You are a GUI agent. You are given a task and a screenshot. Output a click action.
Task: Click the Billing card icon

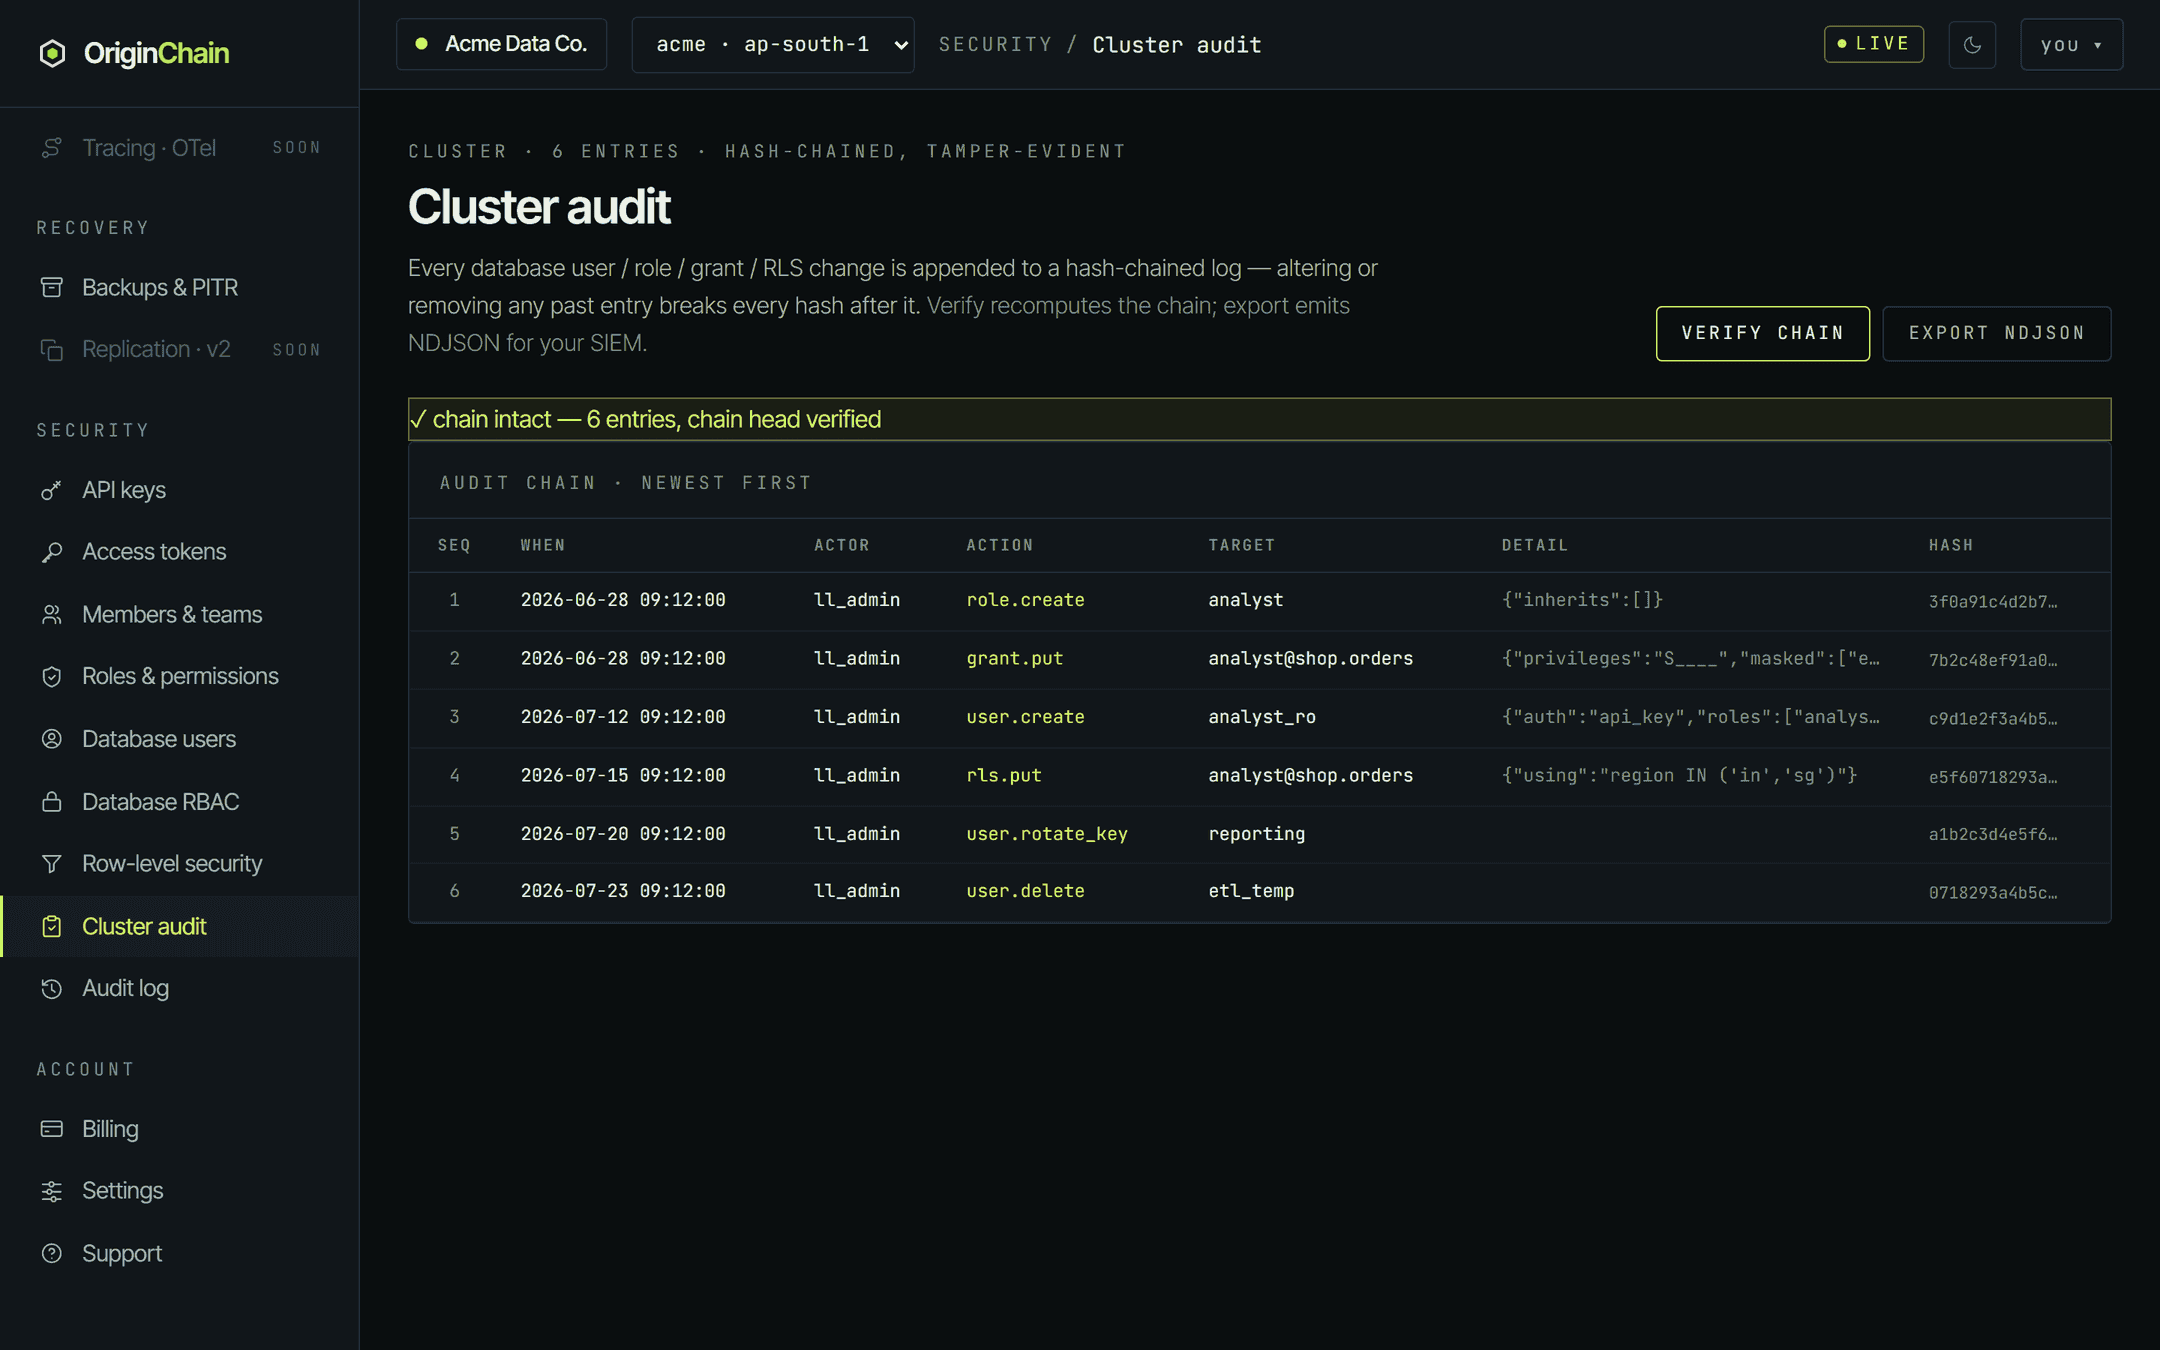pyautogui.click(x=52, y=1129)
